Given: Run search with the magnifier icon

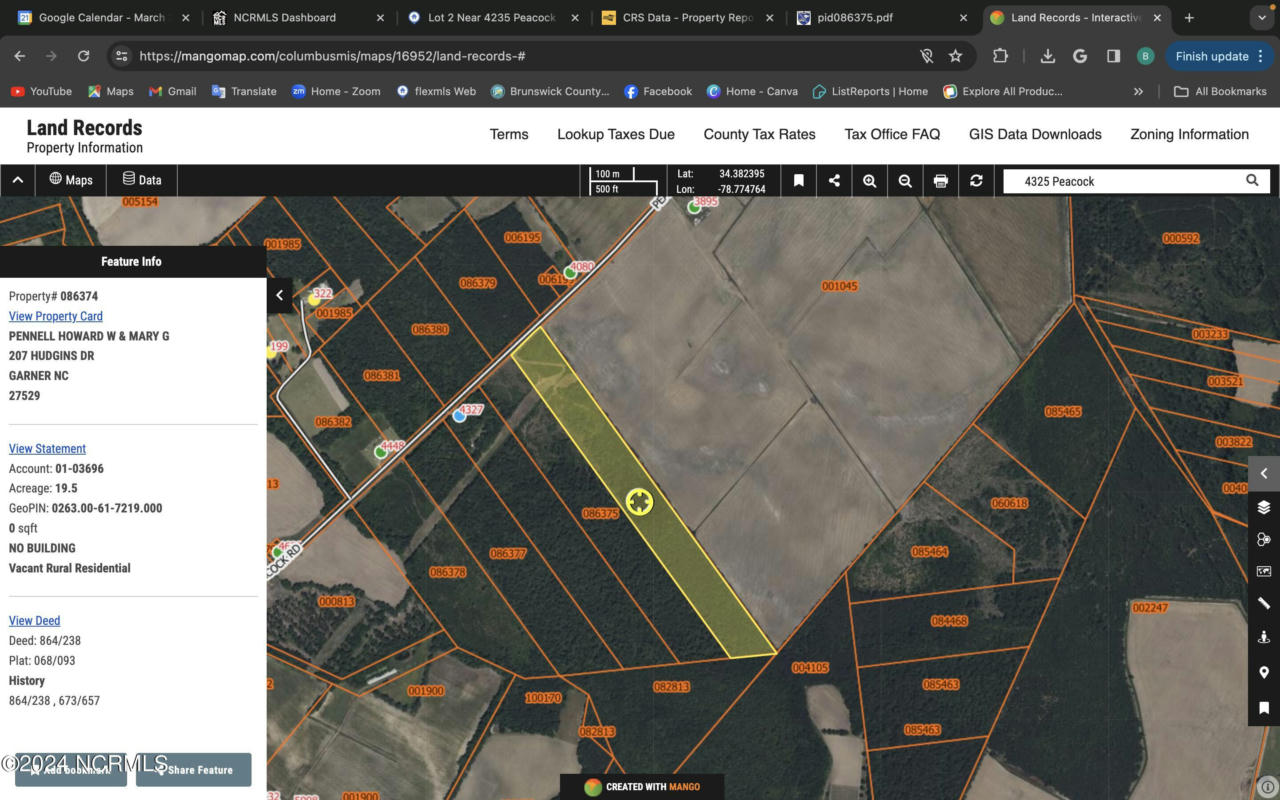Looking at the screenshot, I should [x=1252, y=181].
